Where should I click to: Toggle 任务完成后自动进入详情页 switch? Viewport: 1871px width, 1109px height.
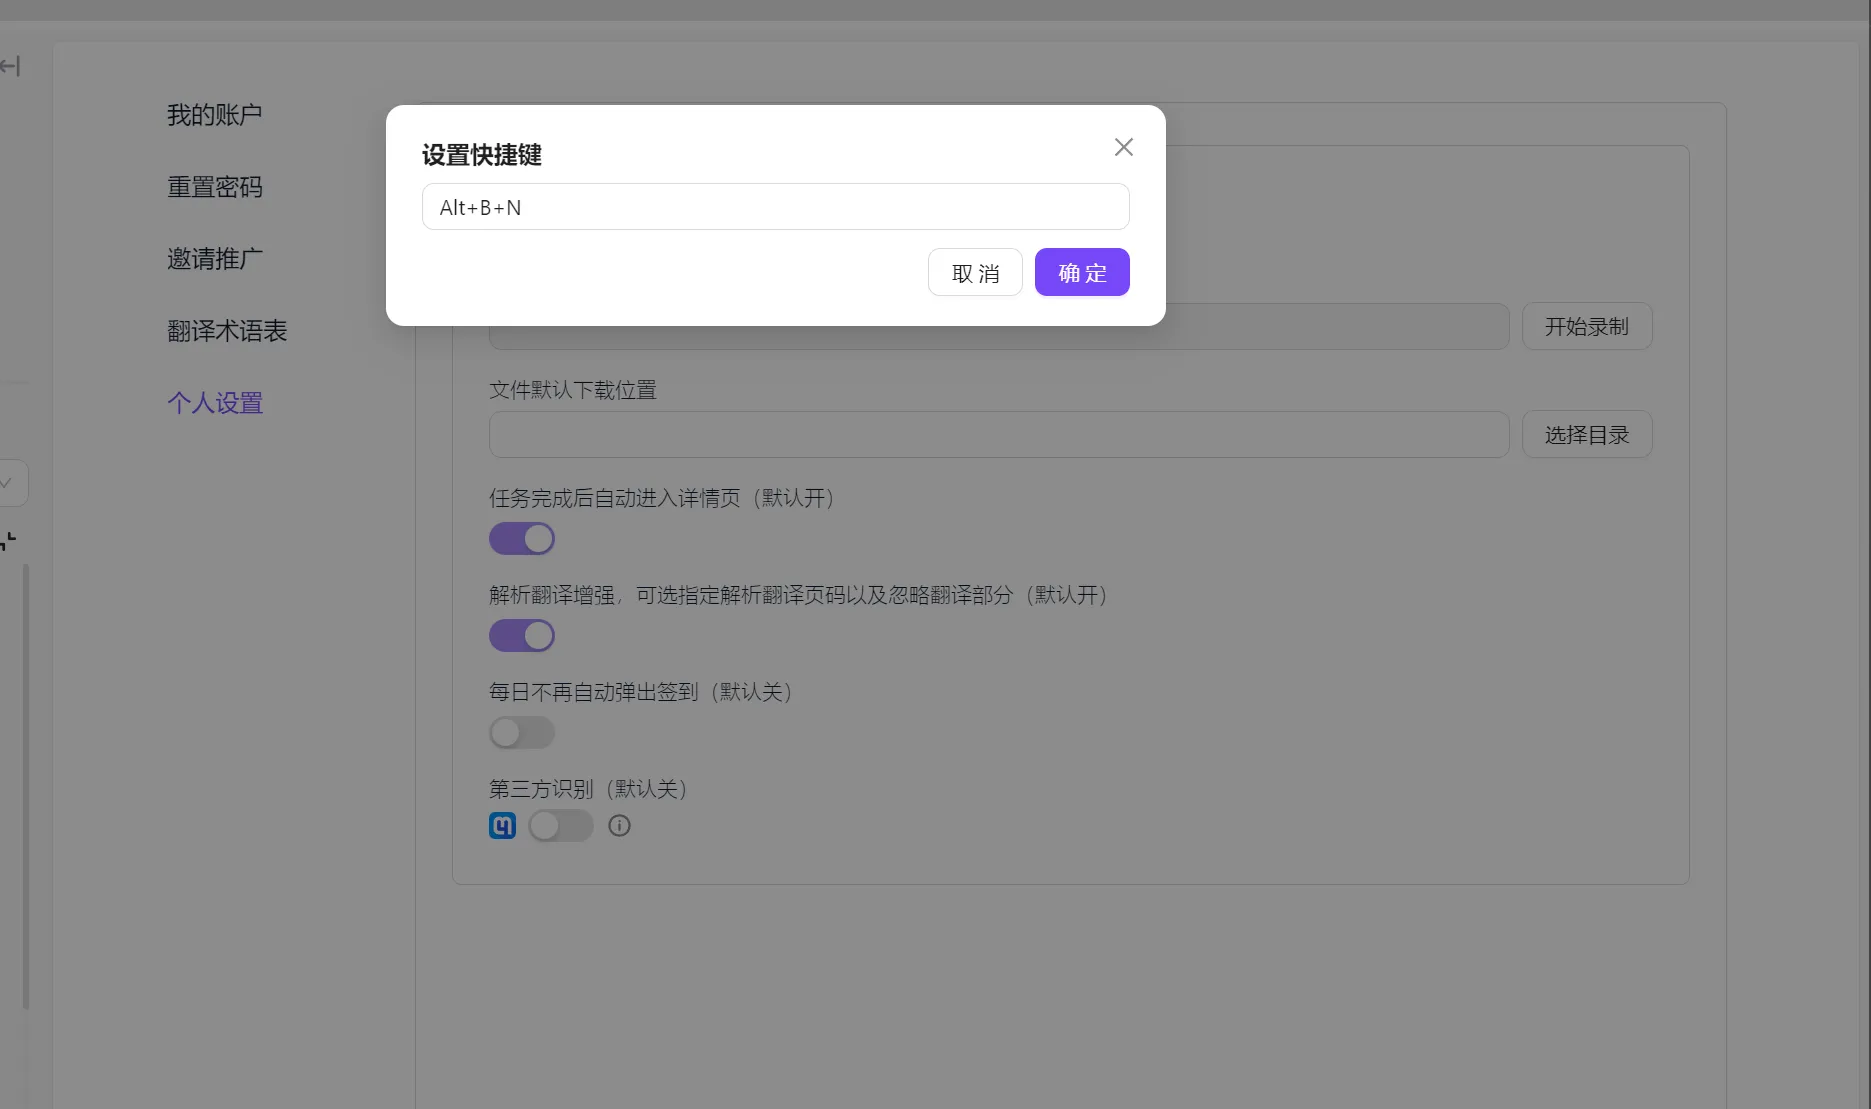coord(522,539)
